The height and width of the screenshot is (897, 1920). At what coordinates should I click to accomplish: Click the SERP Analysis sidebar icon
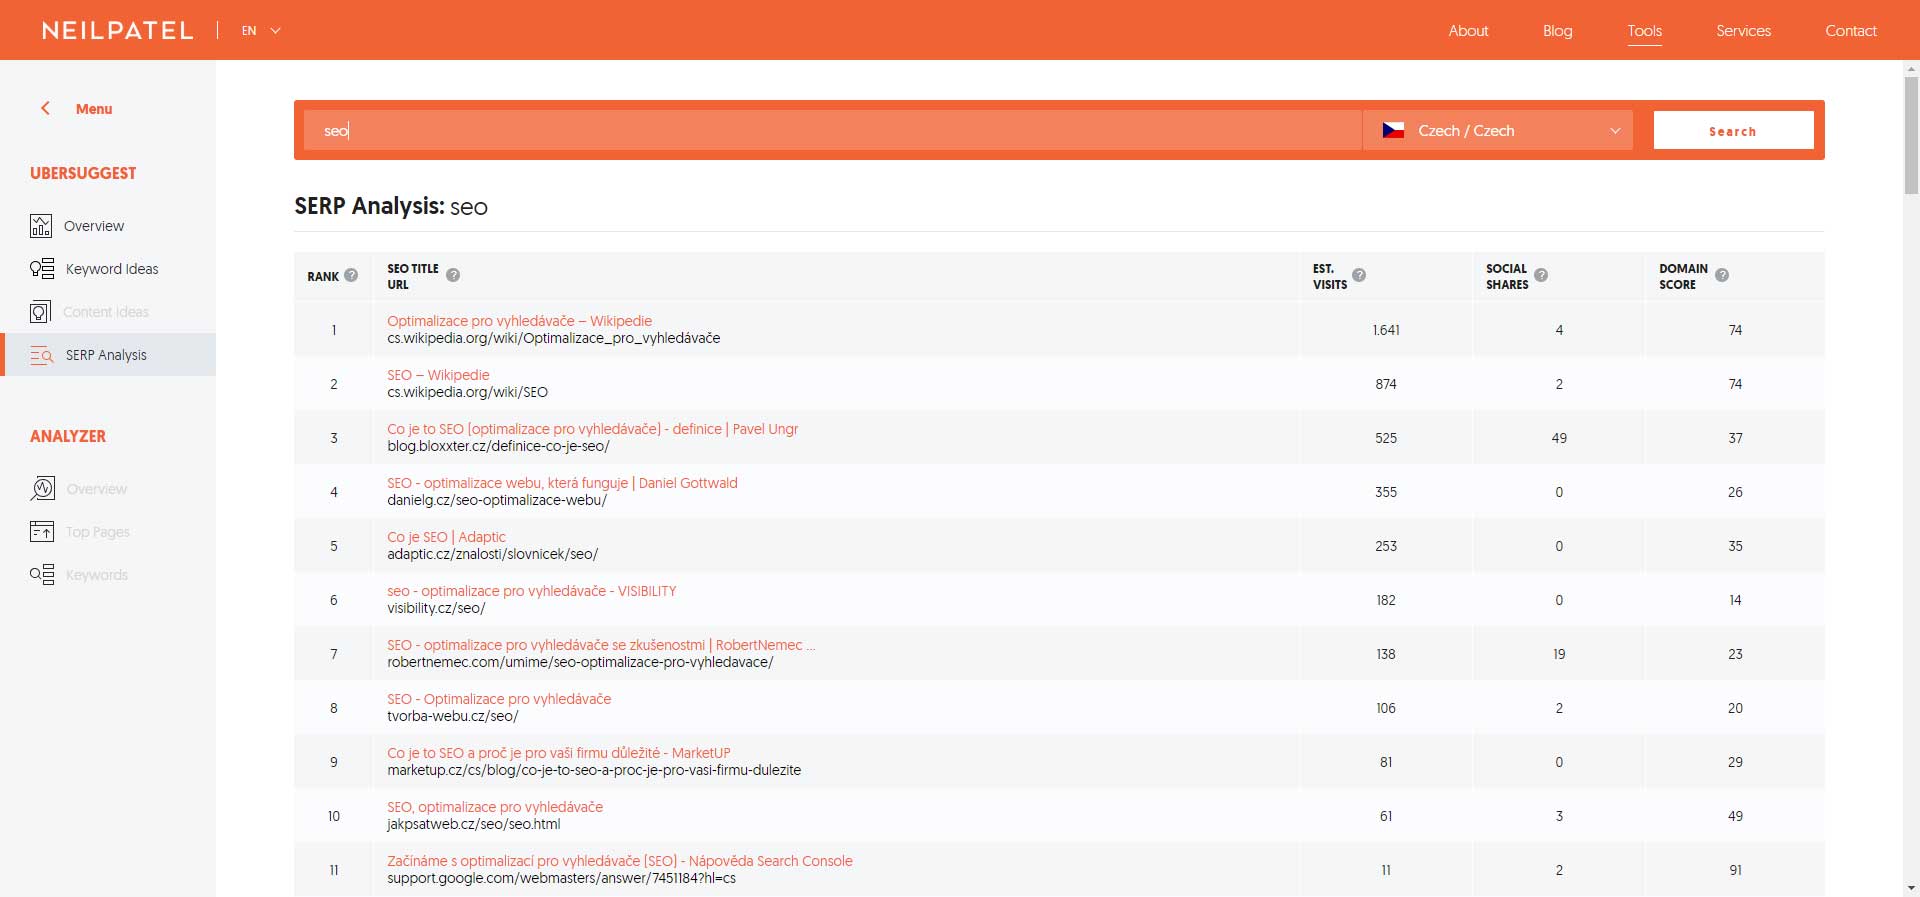[42, 355]
